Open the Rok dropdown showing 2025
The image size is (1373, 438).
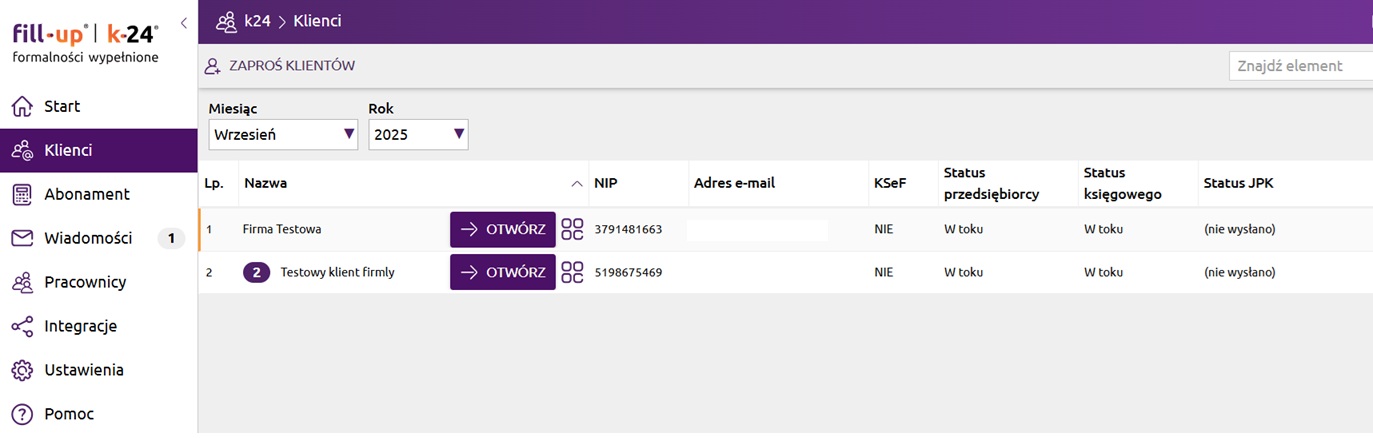418,134
